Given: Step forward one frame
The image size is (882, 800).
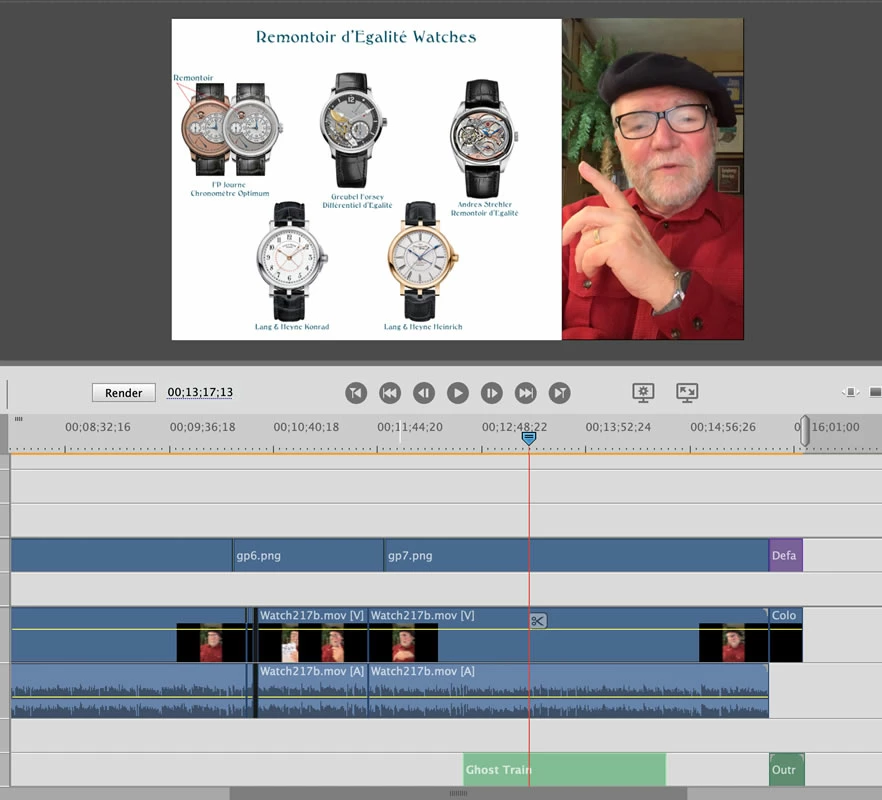Looking at the screenshot, I should click(491, 393).
